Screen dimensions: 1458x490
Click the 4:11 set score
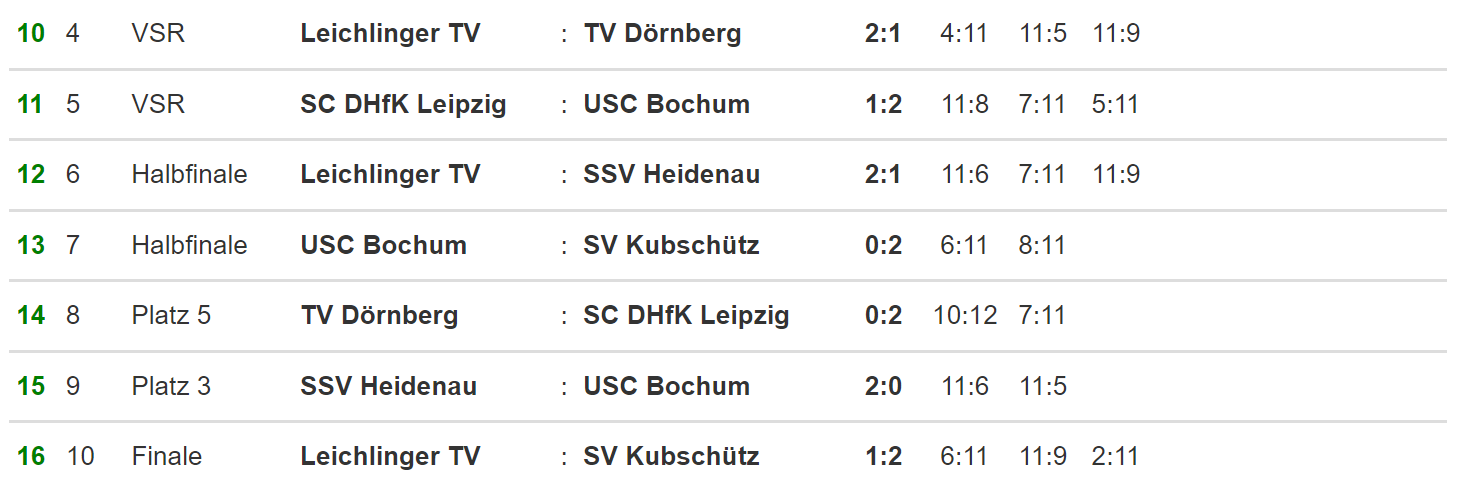[x=964, y=33]
